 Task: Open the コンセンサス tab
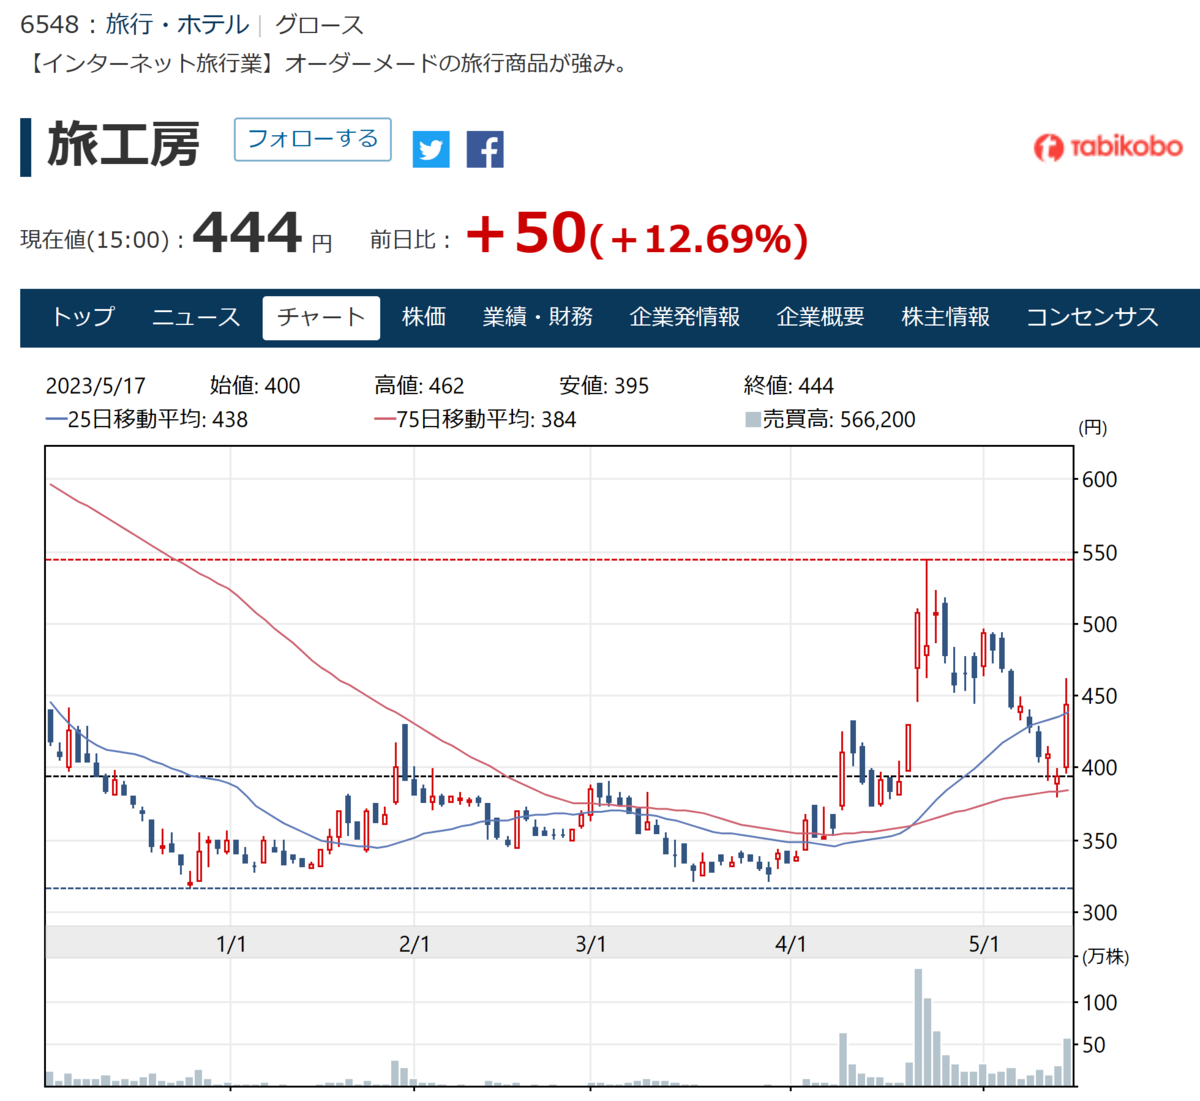1093,317
